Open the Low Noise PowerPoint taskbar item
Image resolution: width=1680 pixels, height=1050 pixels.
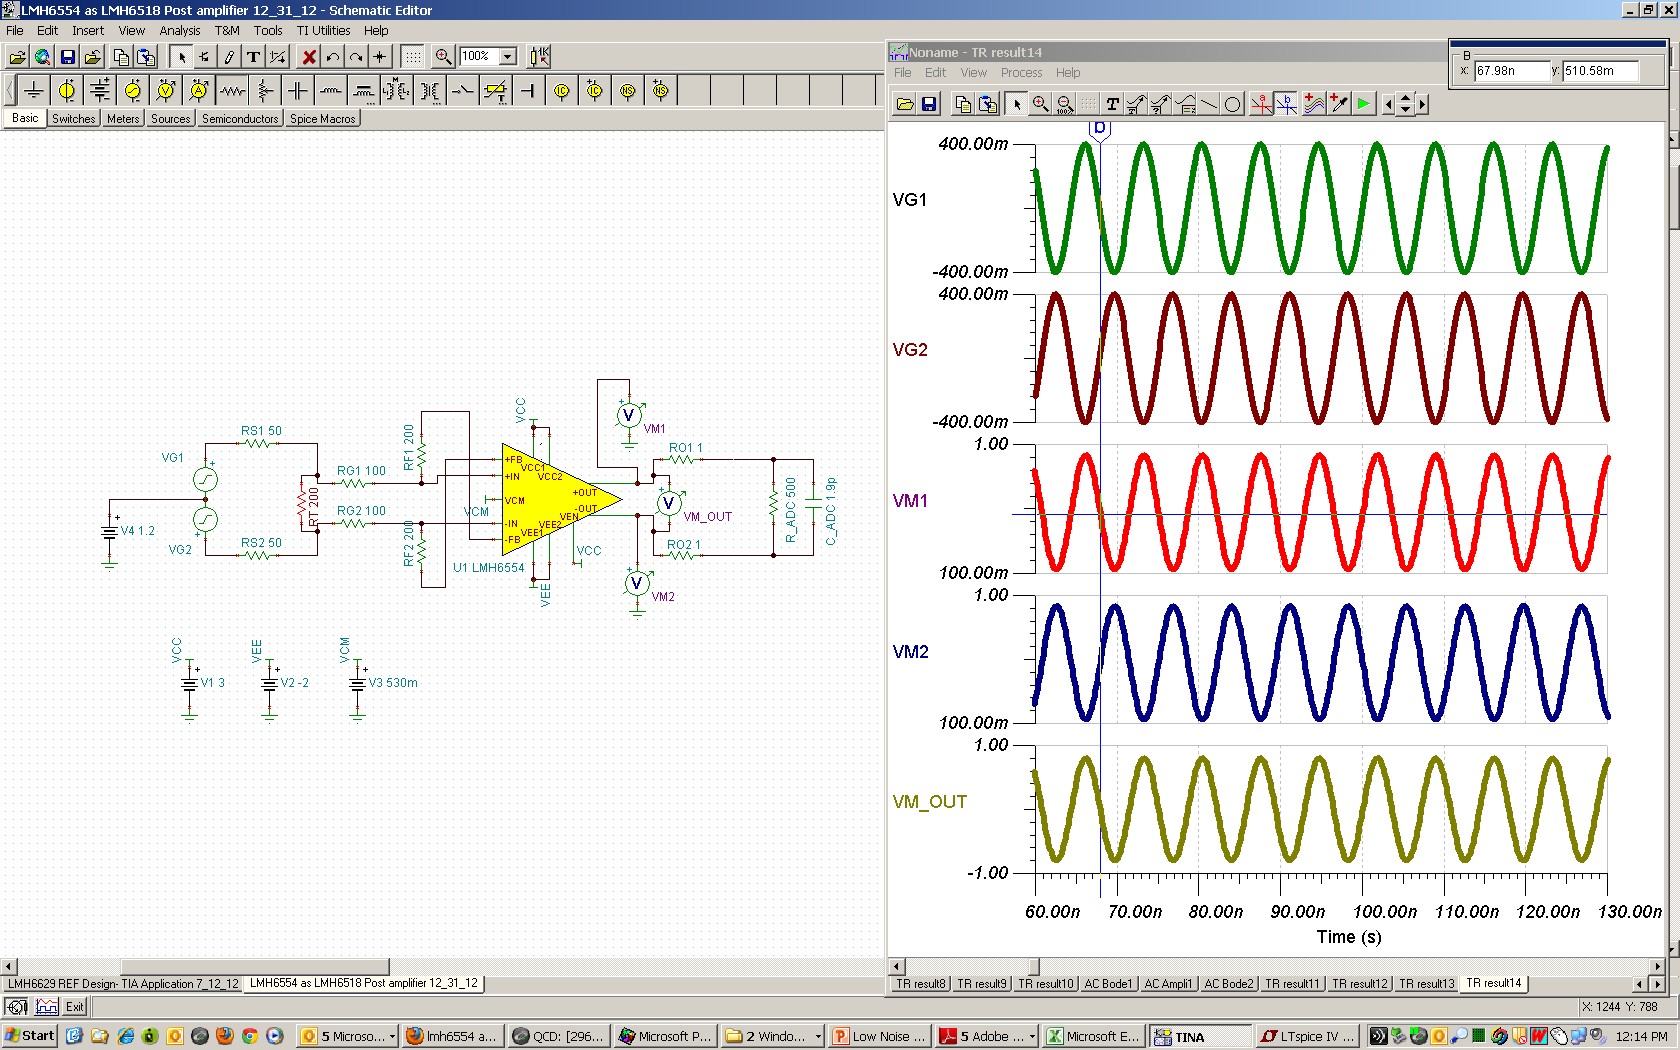(880, 1036)
